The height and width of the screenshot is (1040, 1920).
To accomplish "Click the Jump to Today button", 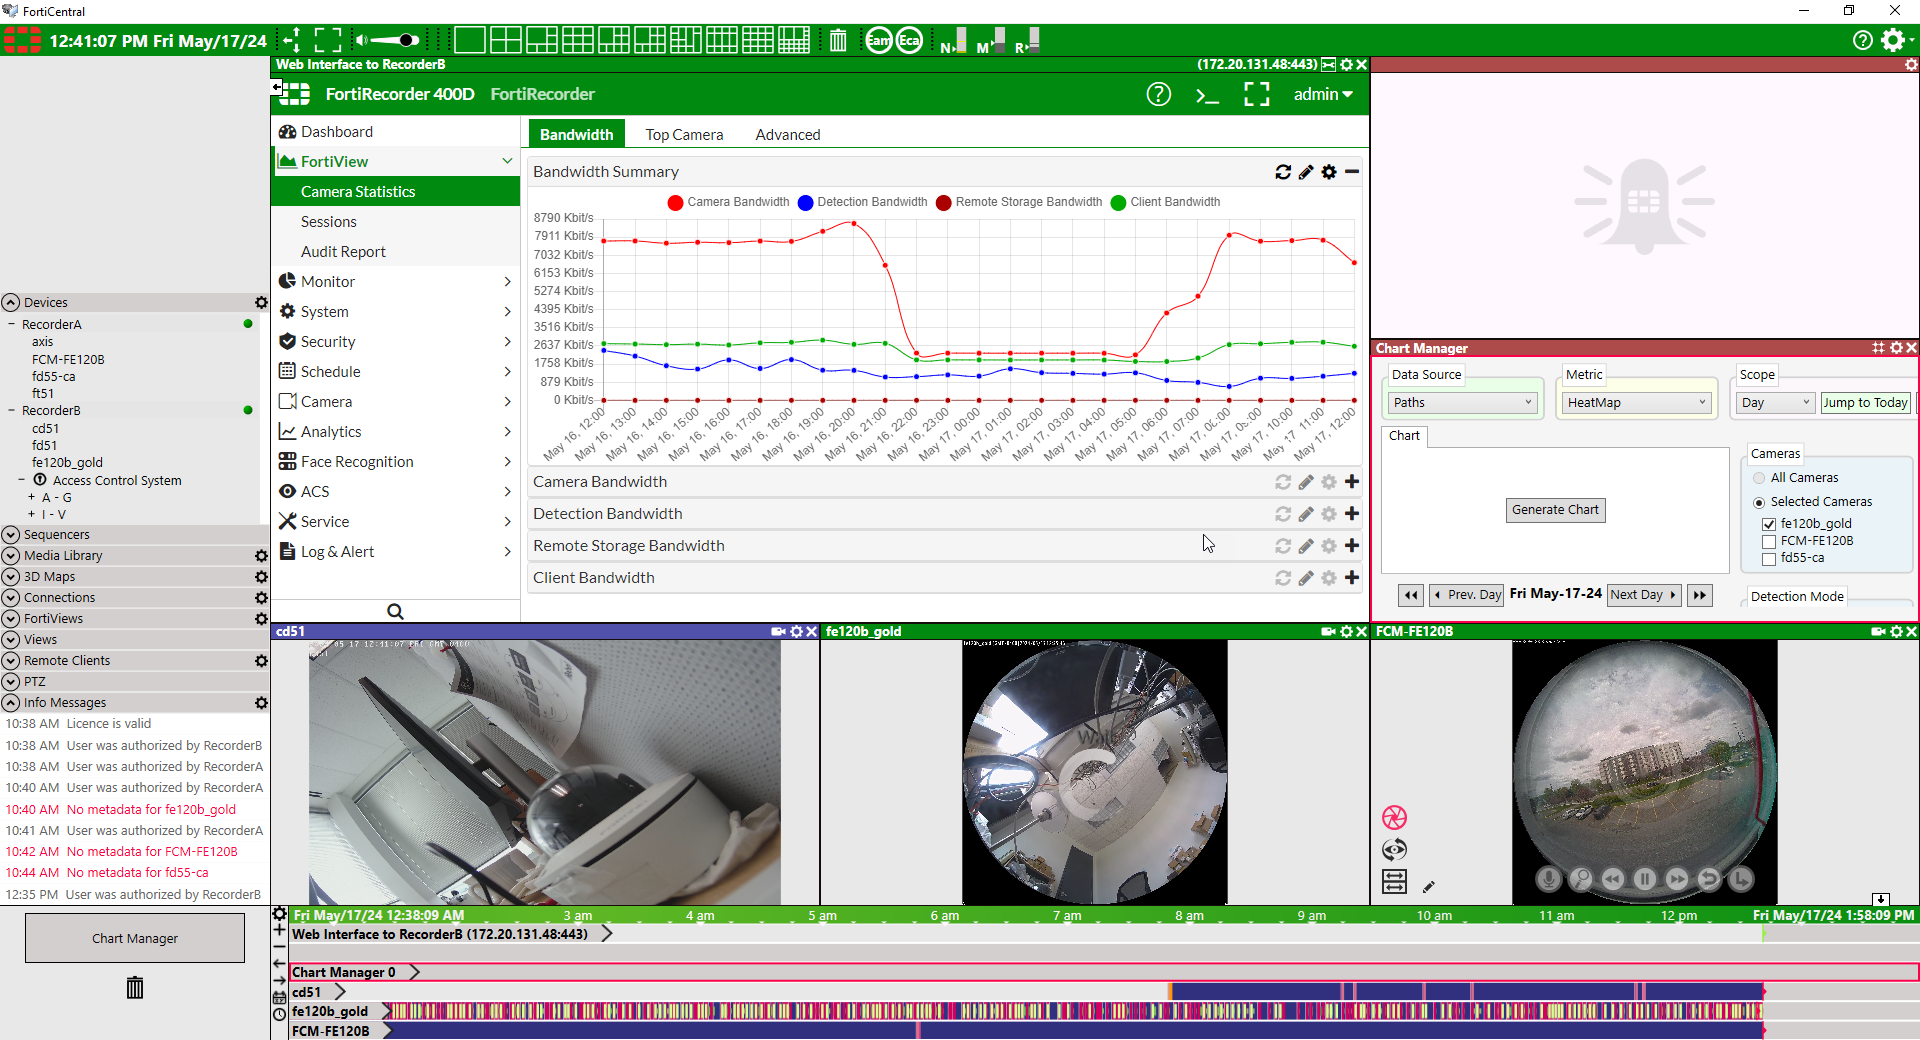I will pos(1865,403).
